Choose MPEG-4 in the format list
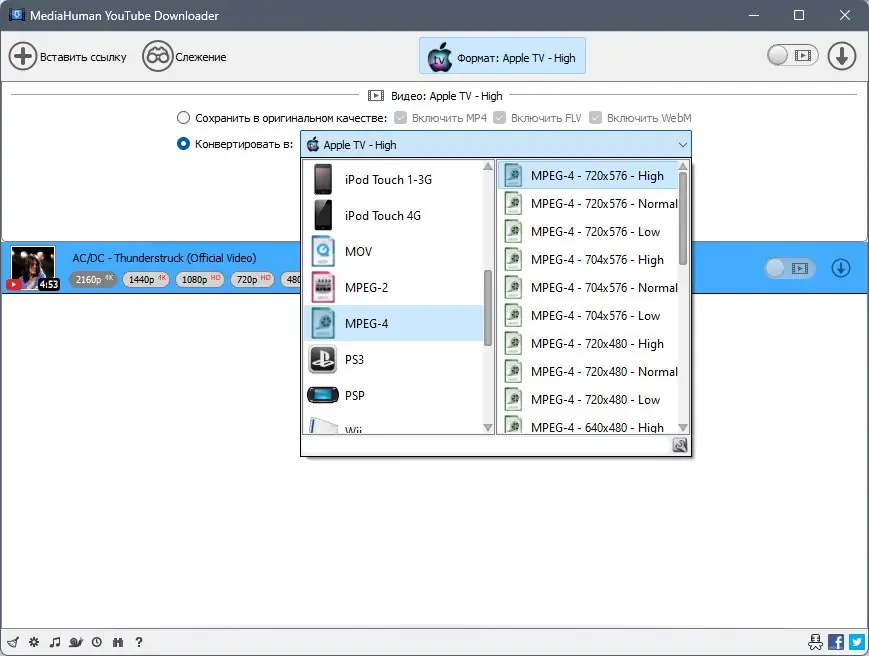Screen dimensions: 869x656 393,323
